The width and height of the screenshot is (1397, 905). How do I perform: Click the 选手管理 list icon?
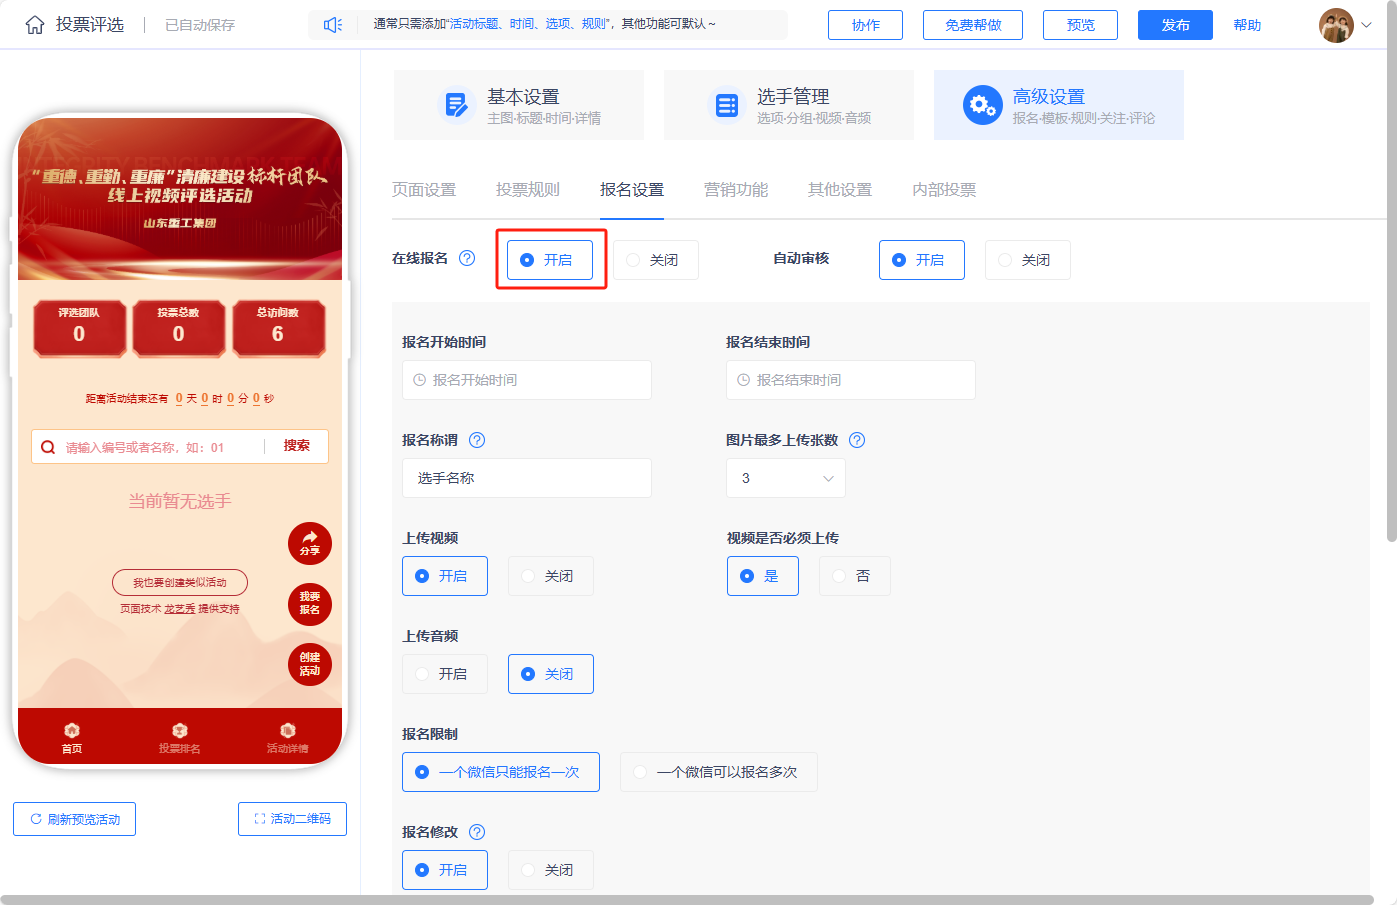point(726,104)
